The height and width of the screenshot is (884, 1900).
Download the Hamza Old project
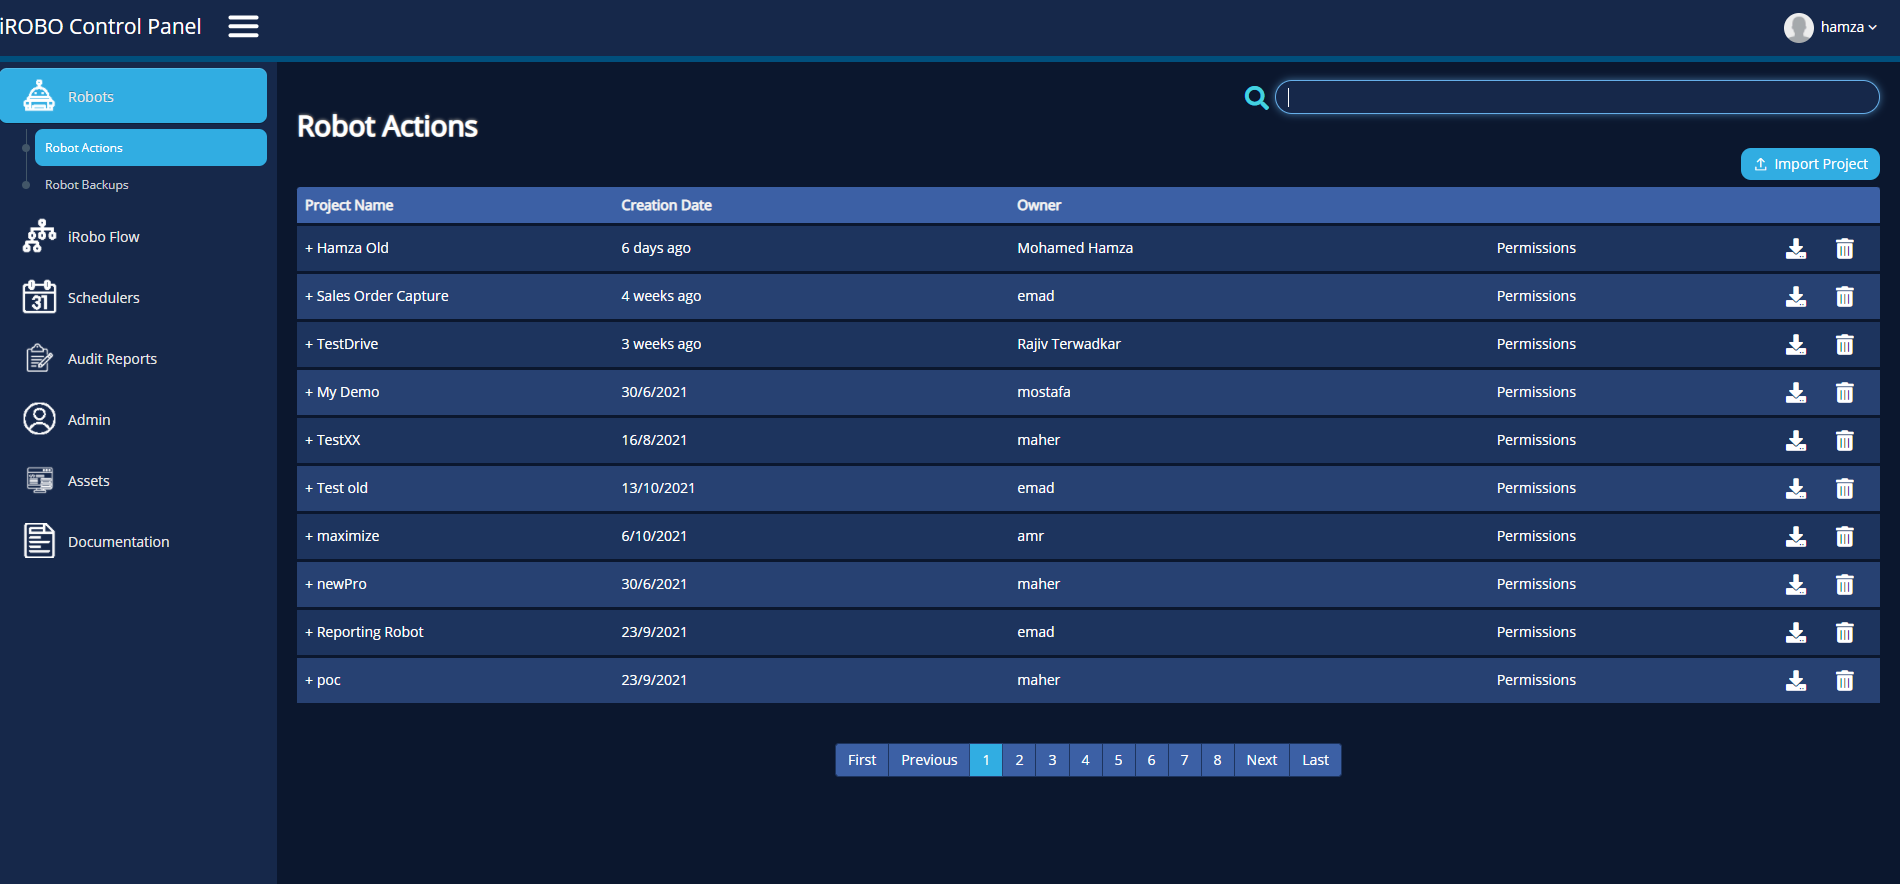[1796, 249]
